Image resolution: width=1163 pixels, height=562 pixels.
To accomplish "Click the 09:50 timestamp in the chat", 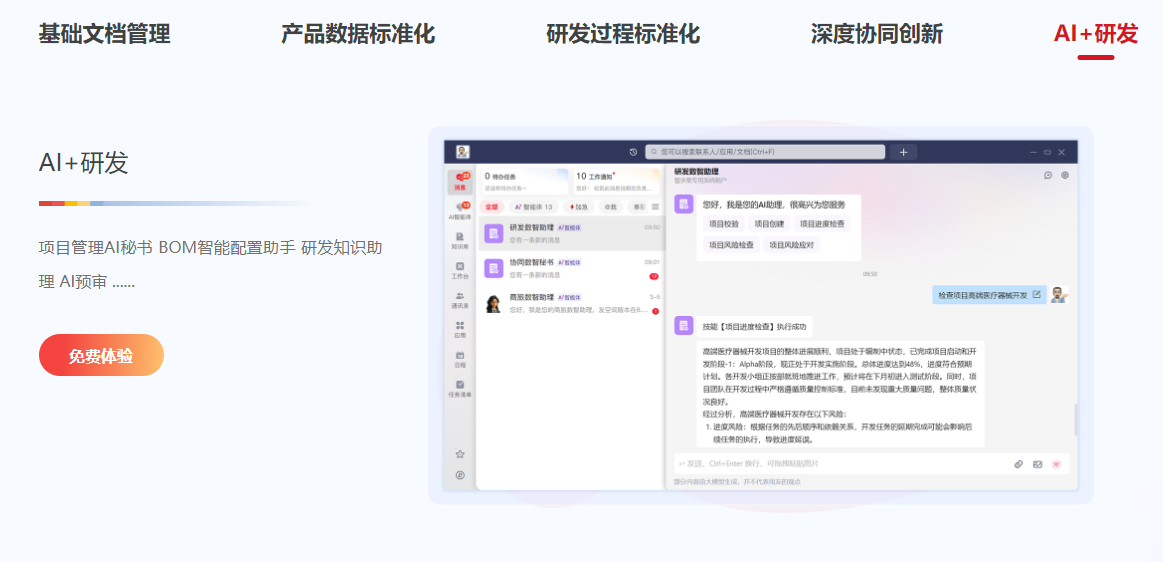I will (869, 274).
